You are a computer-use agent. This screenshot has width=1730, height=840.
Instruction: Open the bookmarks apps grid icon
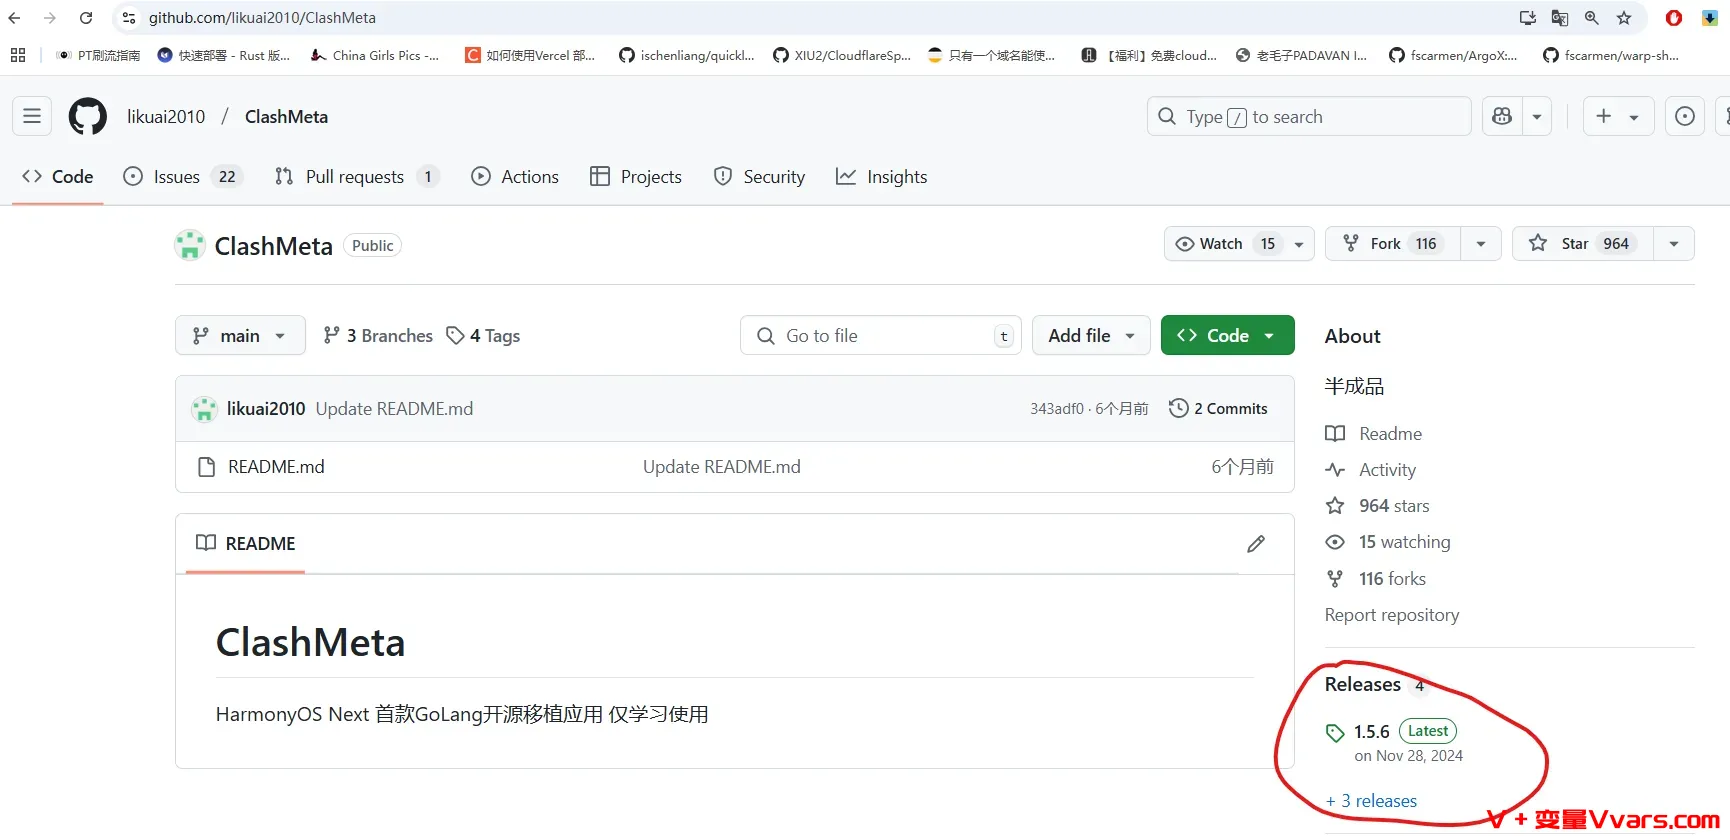pyautogui.click(x=18, y=55)
